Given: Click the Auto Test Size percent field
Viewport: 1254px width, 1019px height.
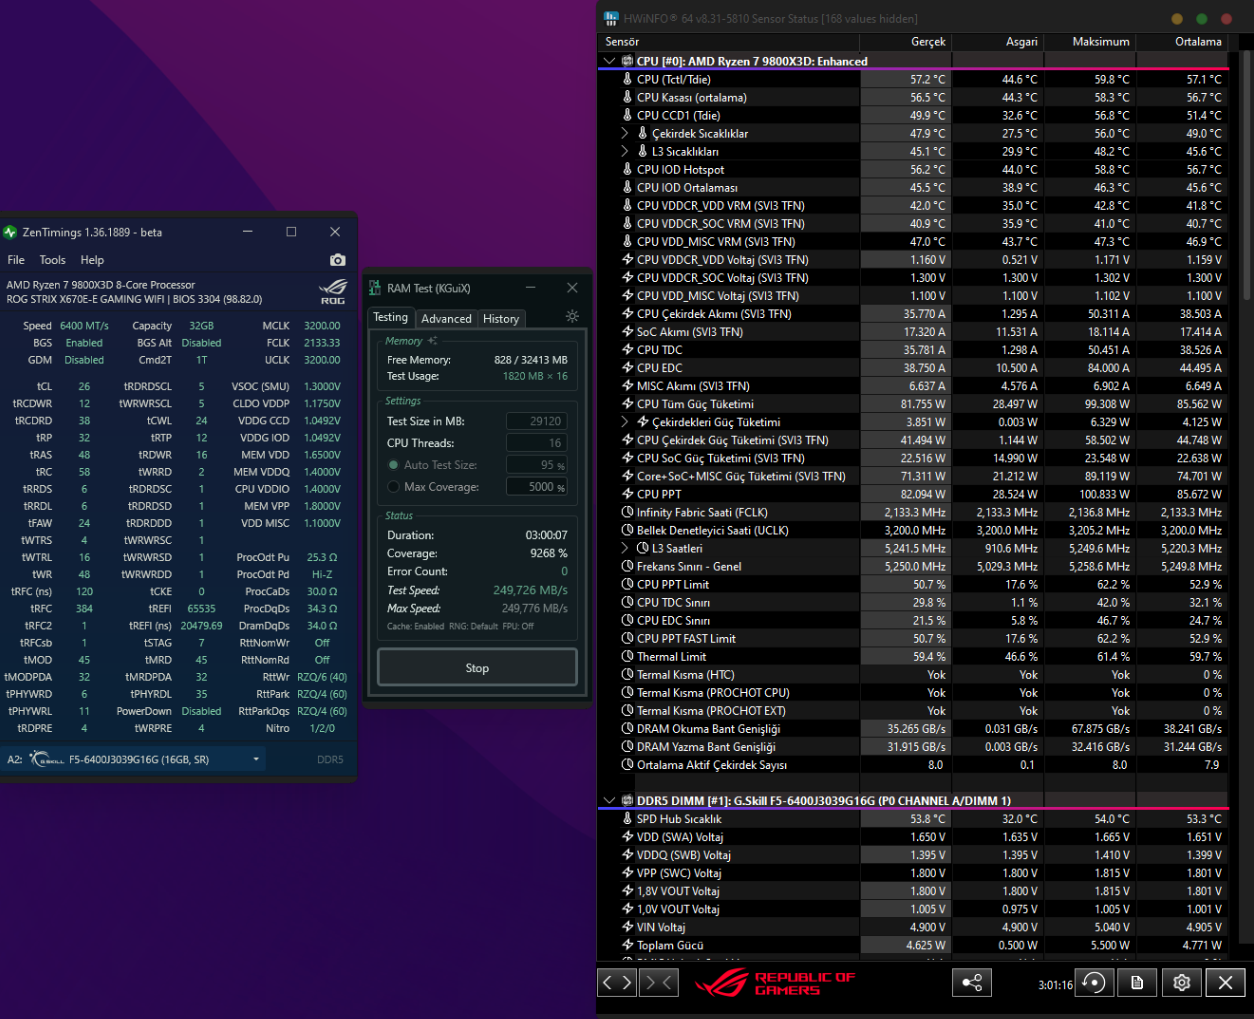Looking at the screenshot, I should click(x=537, y=465).
